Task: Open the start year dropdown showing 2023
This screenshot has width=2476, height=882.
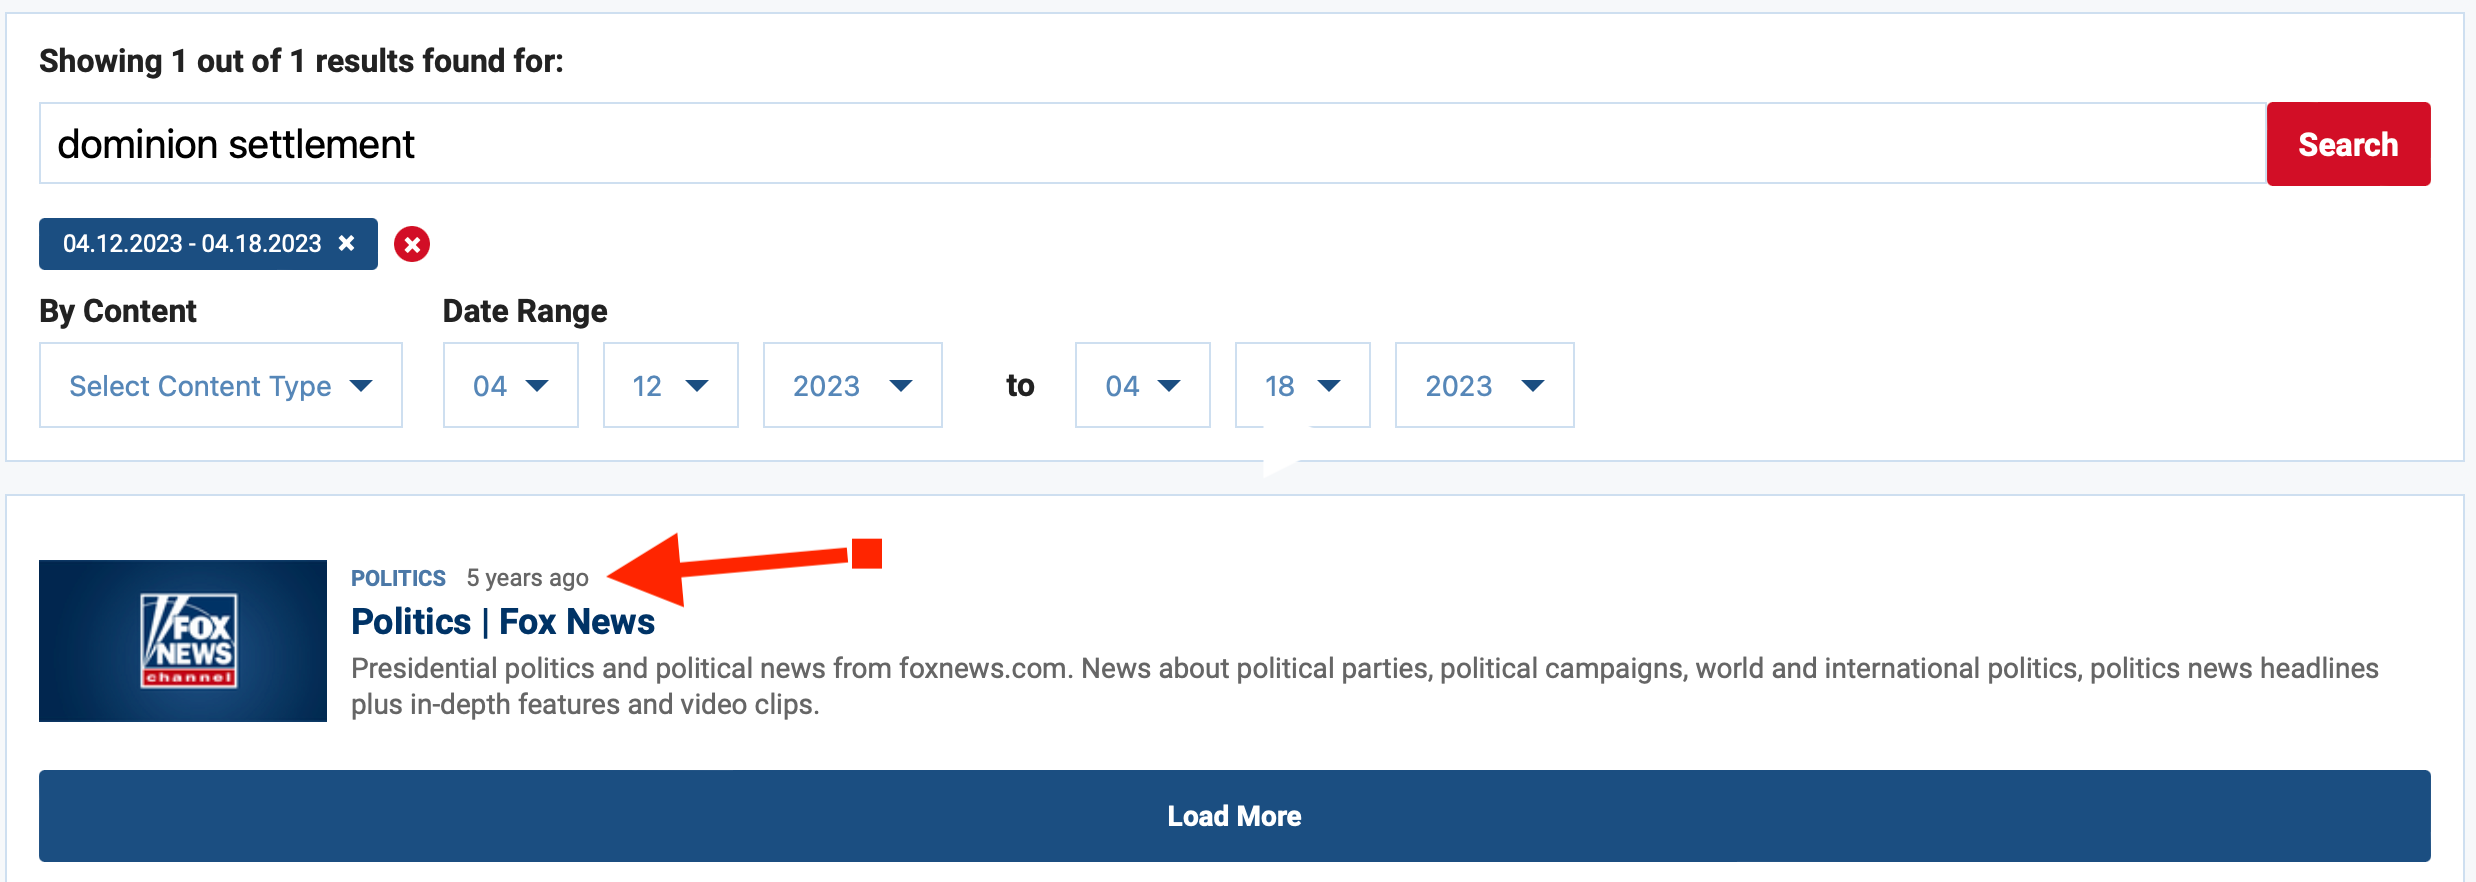Action: (x=853, y=385)
